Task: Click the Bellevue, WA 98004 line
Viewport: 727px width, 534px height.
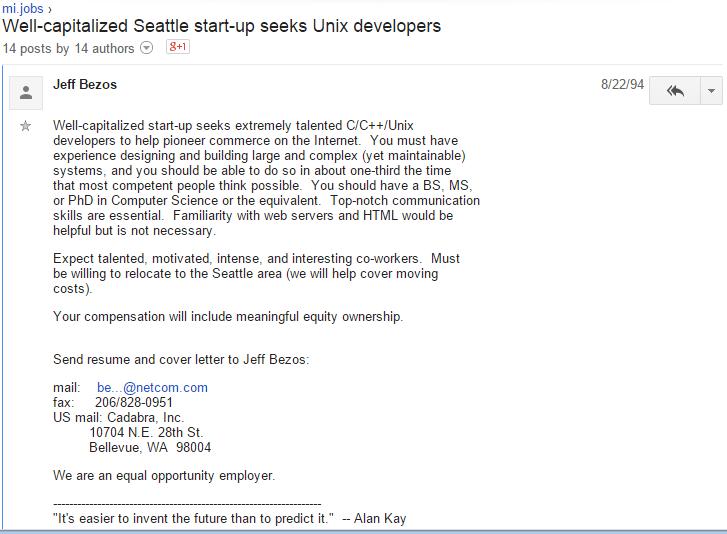Action: 150,447
